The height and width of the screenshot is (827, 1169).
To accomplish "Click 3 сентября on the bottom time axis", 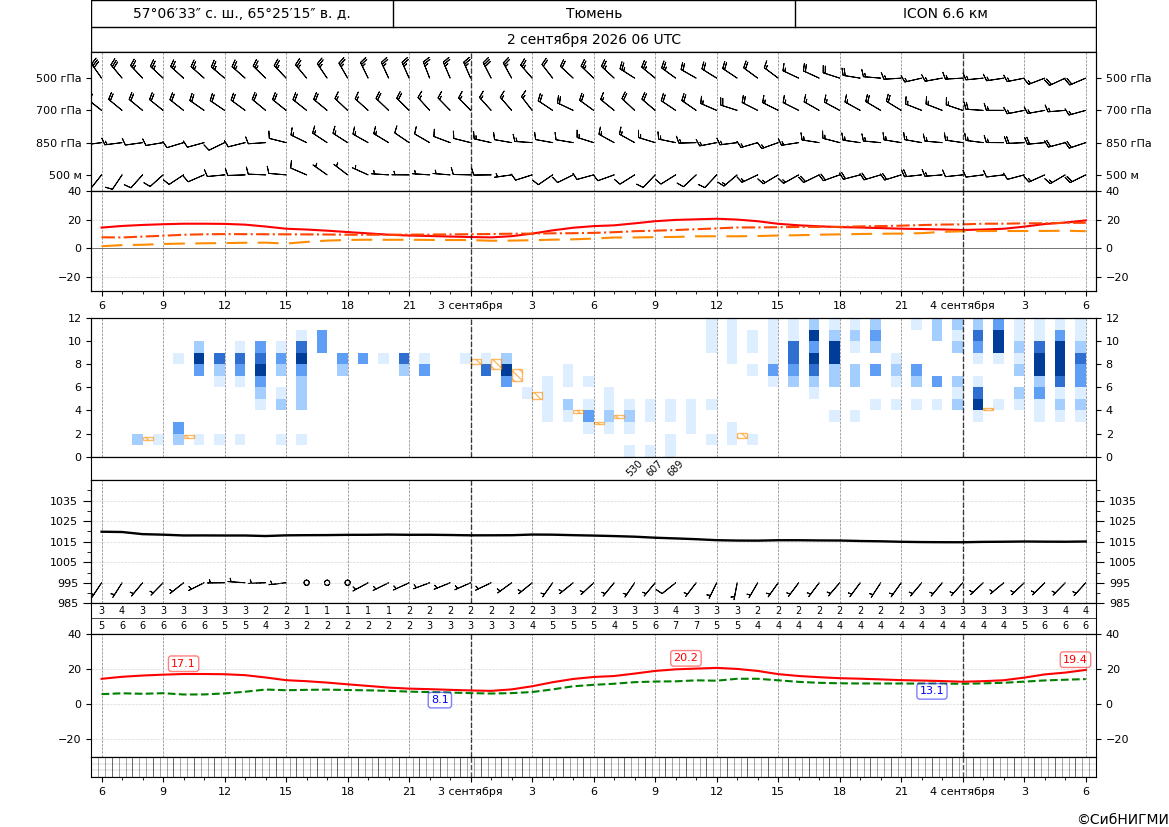I will [x=470, y=791].
